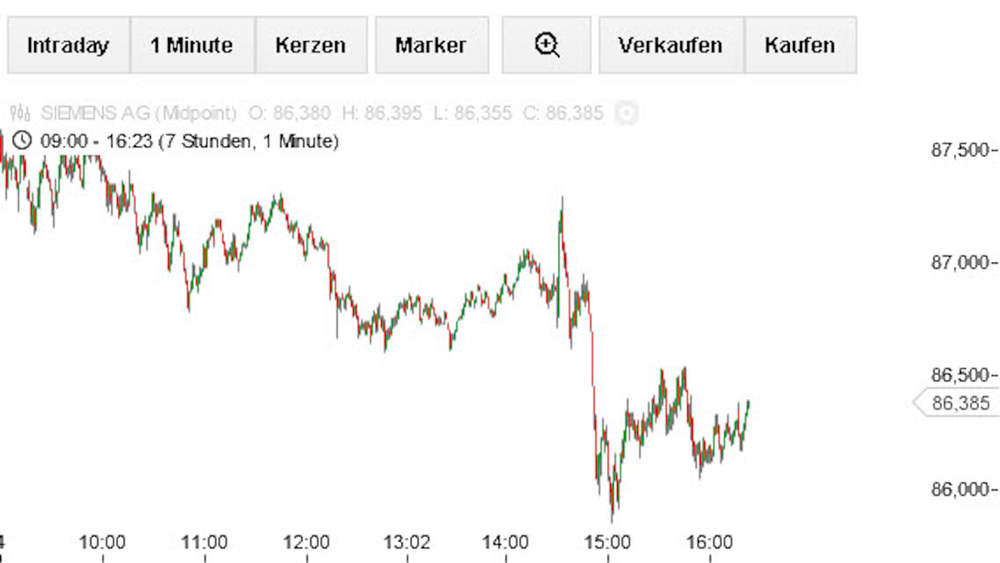The image size is (1000, 563).
Task: Click the 87,000 price axis label
Action: click(961, 263)
